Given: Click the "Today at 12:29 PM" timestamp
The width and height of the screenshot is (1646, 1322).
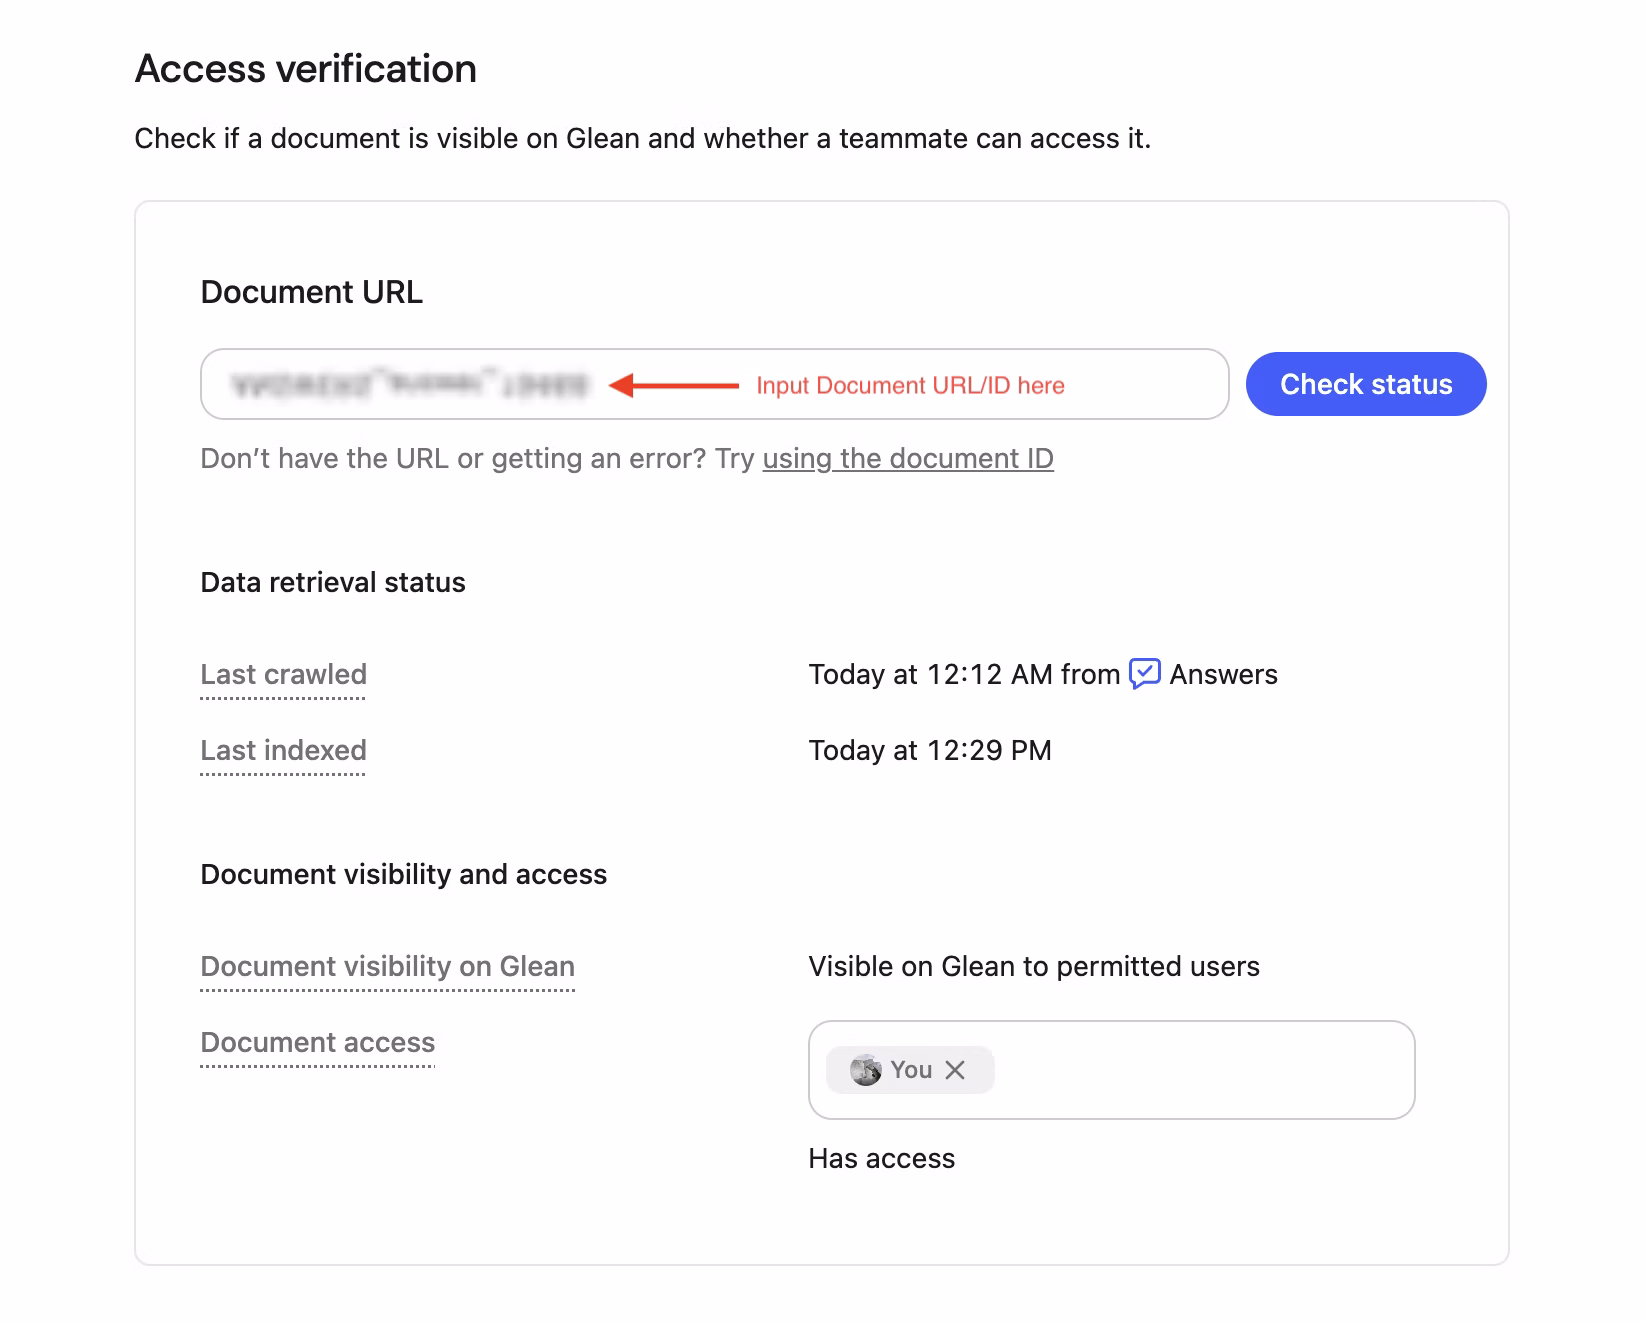Looking at the screenshot, I should pyautogui.click(x=929, y=750).
